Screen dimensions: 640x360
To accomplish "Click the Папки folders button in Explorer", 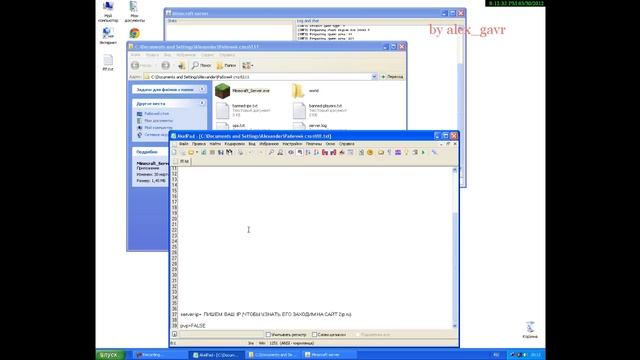I will coord(227,65).
